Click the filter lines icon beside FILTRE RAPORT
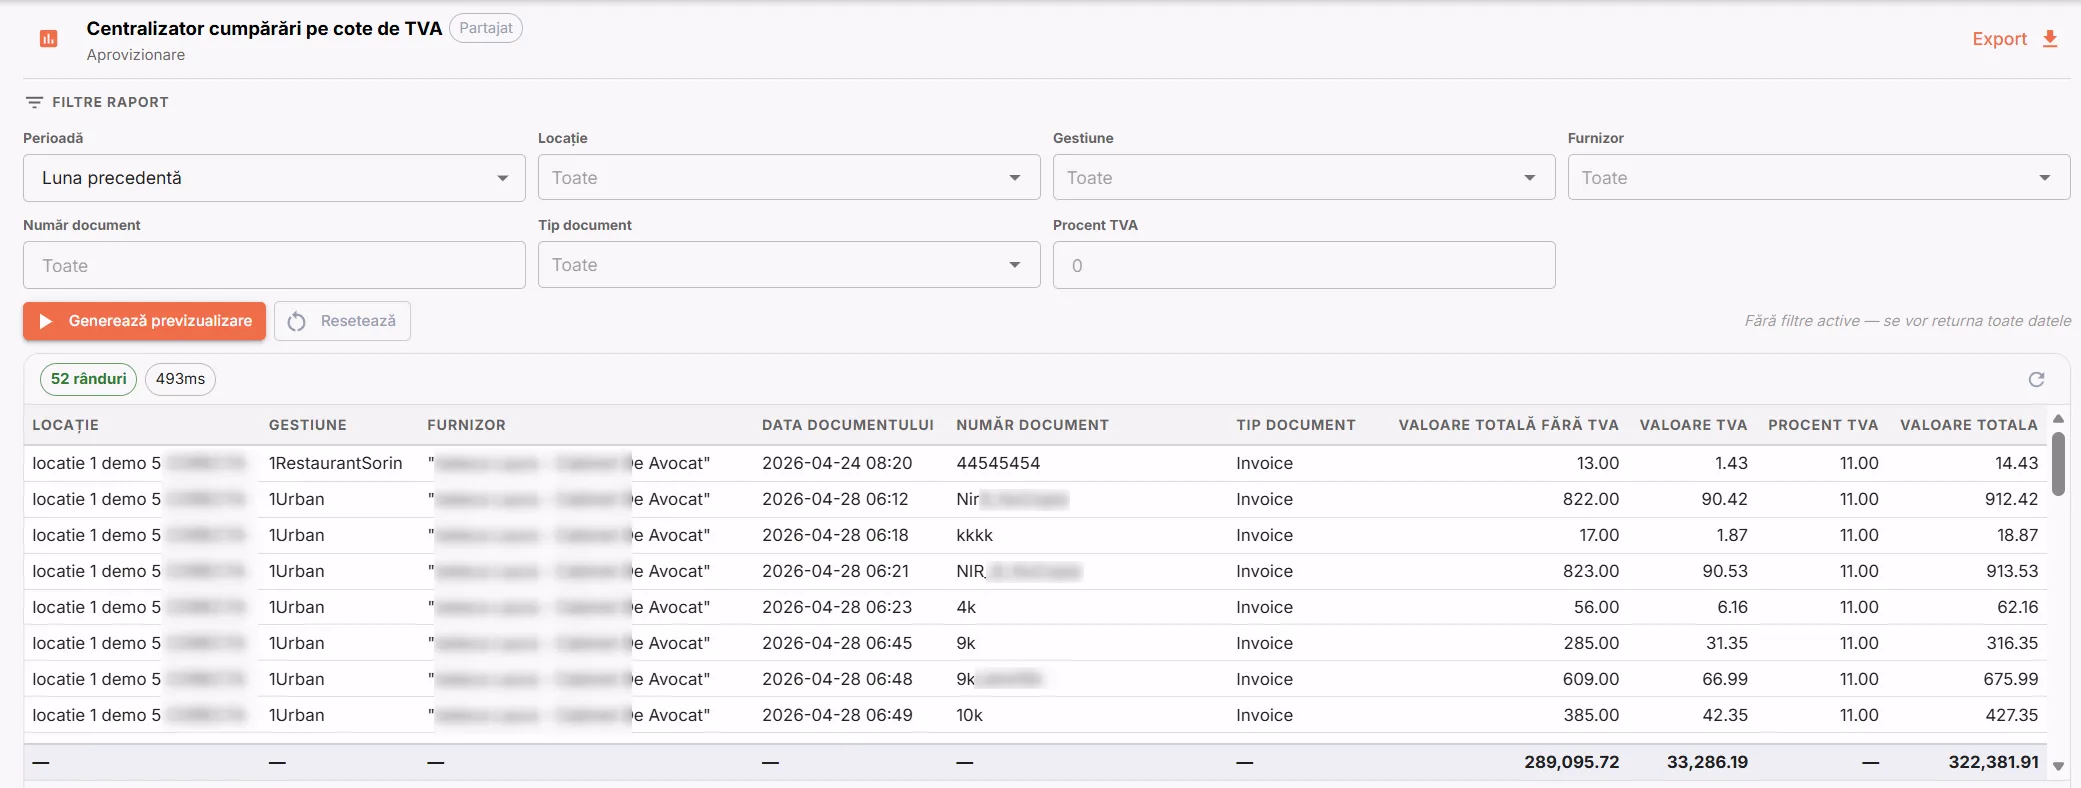Viewport: 2081px width, 788px height. [34, 102]
